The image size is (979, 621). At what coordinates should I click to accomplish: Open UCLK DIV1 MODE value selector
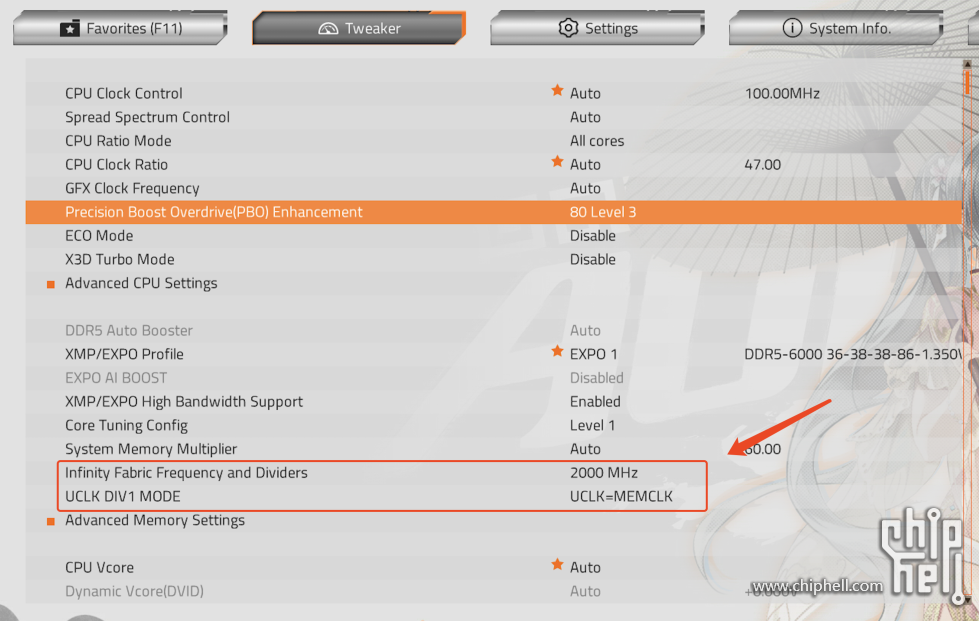coord(621,497)
